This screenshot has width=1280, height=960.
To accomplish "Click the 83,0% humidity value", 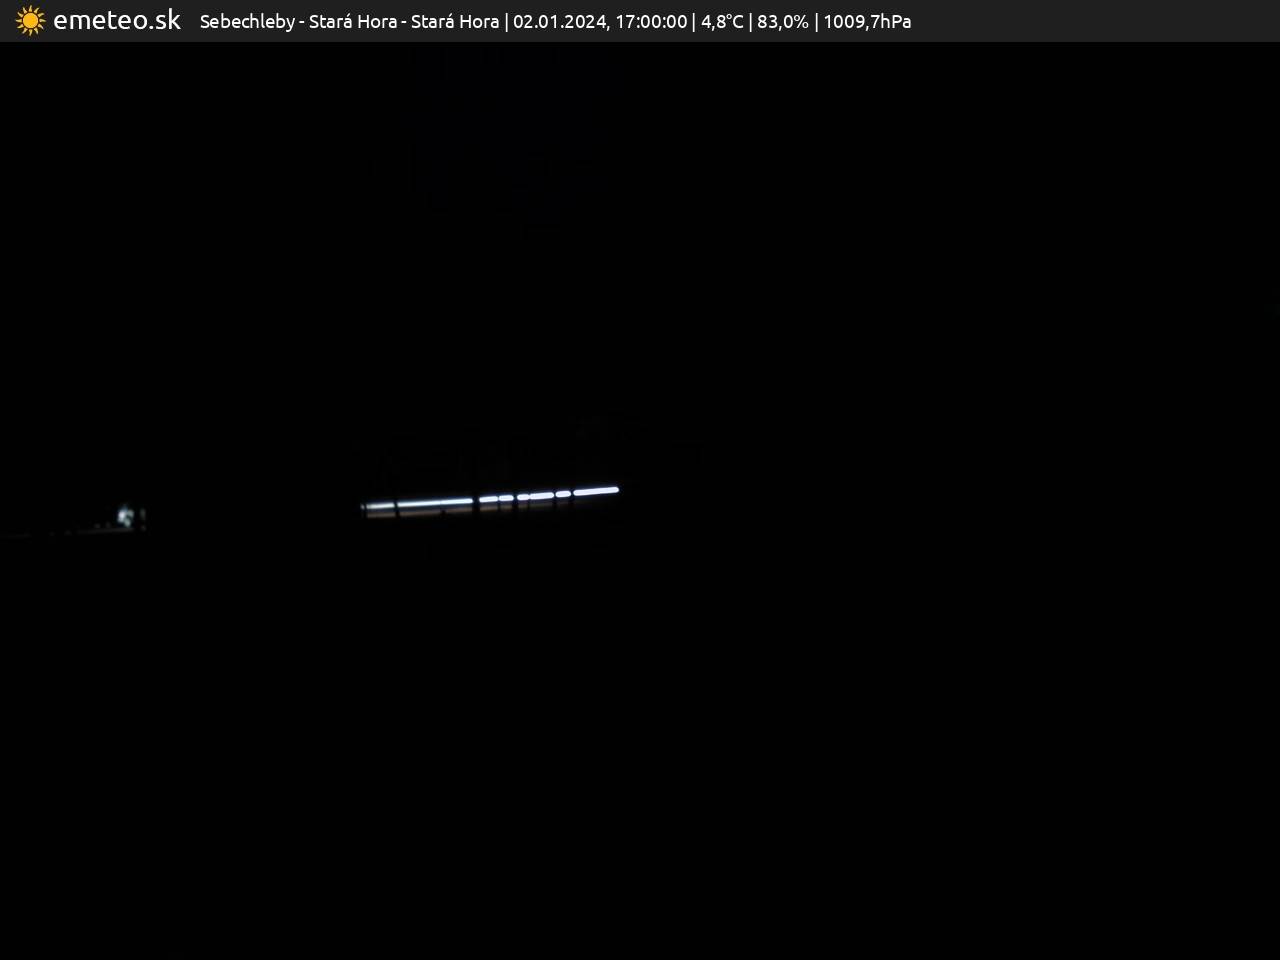I will click(x=783, y=22).
